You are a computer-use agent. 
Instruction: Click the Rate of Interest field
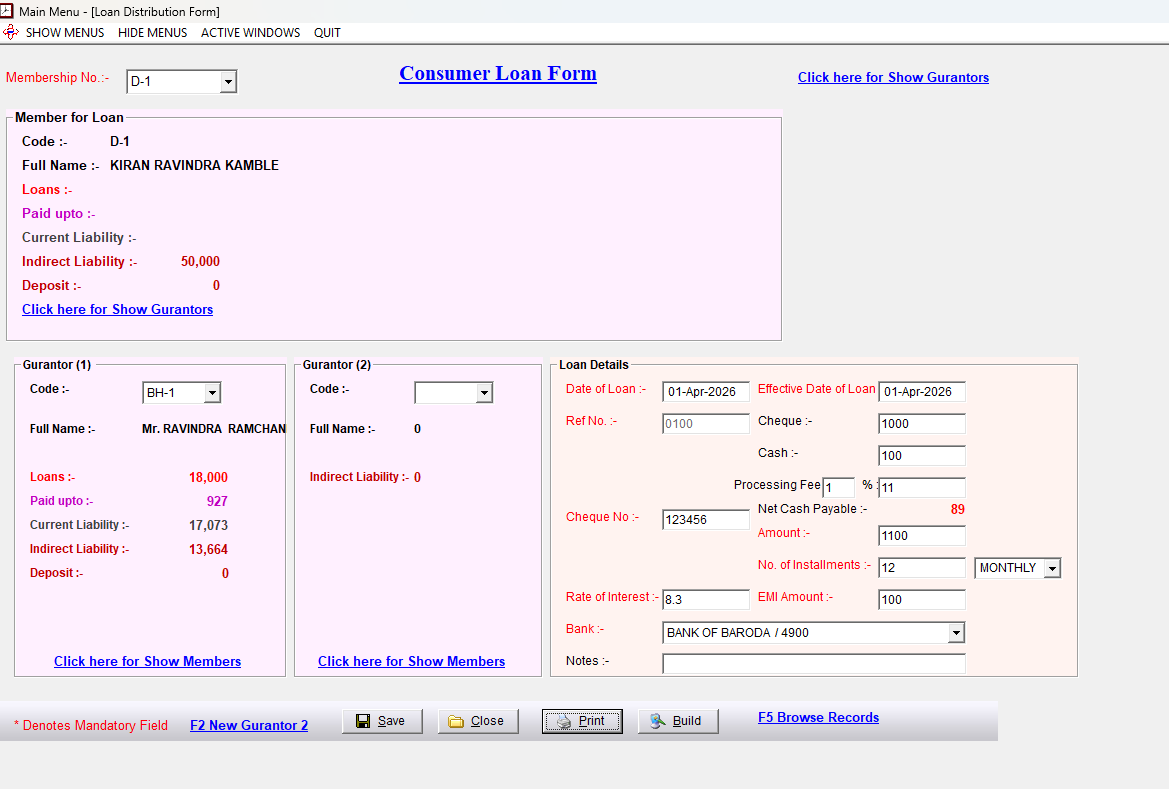tap(705, 600)
